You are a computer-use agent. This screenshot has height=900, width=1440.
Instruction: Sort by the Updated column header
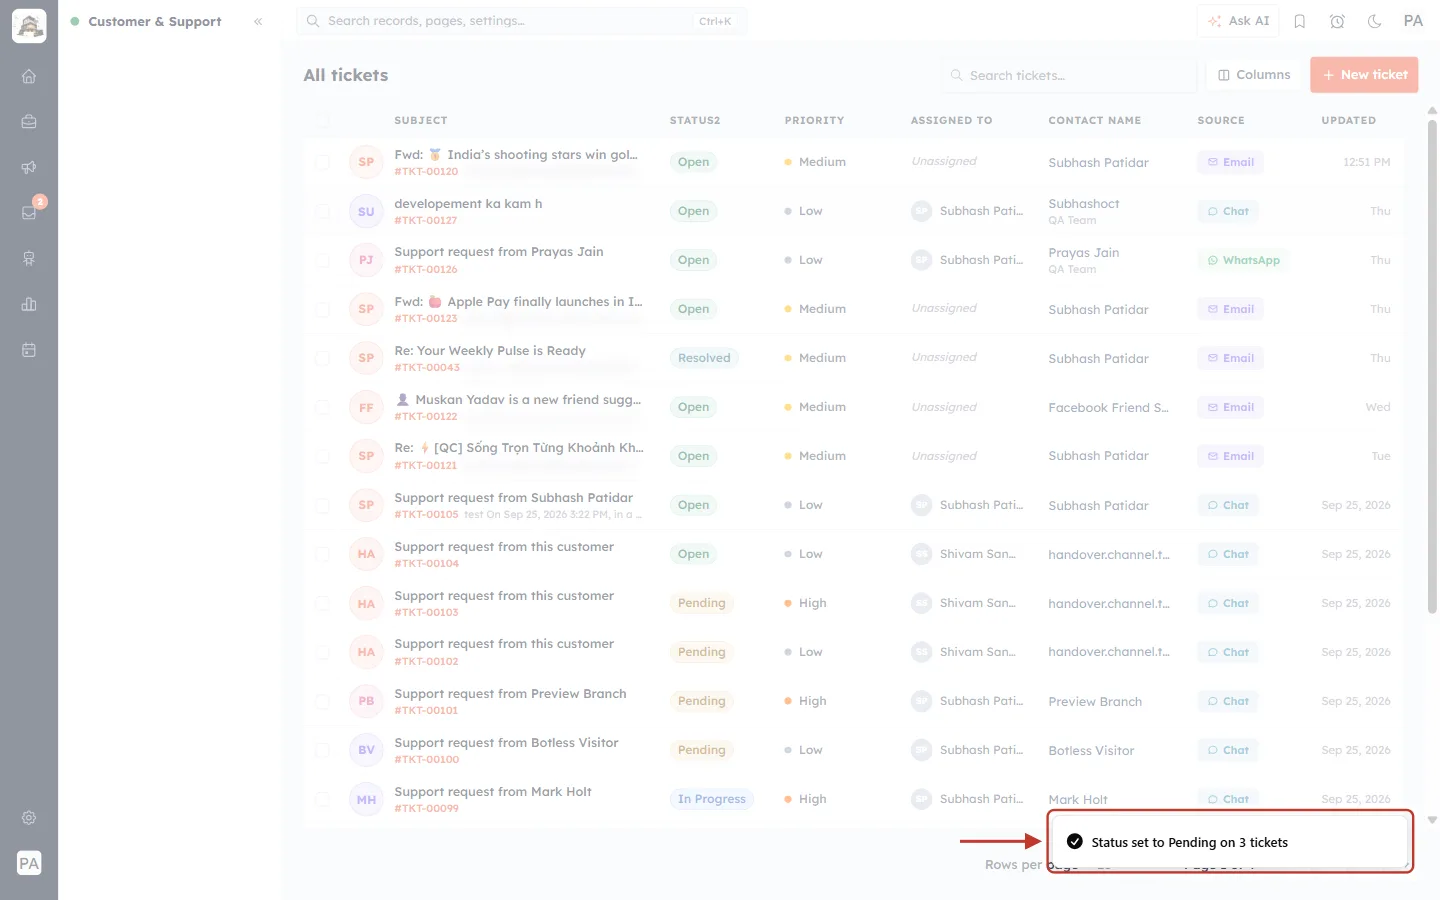(x=1348, y=120)
